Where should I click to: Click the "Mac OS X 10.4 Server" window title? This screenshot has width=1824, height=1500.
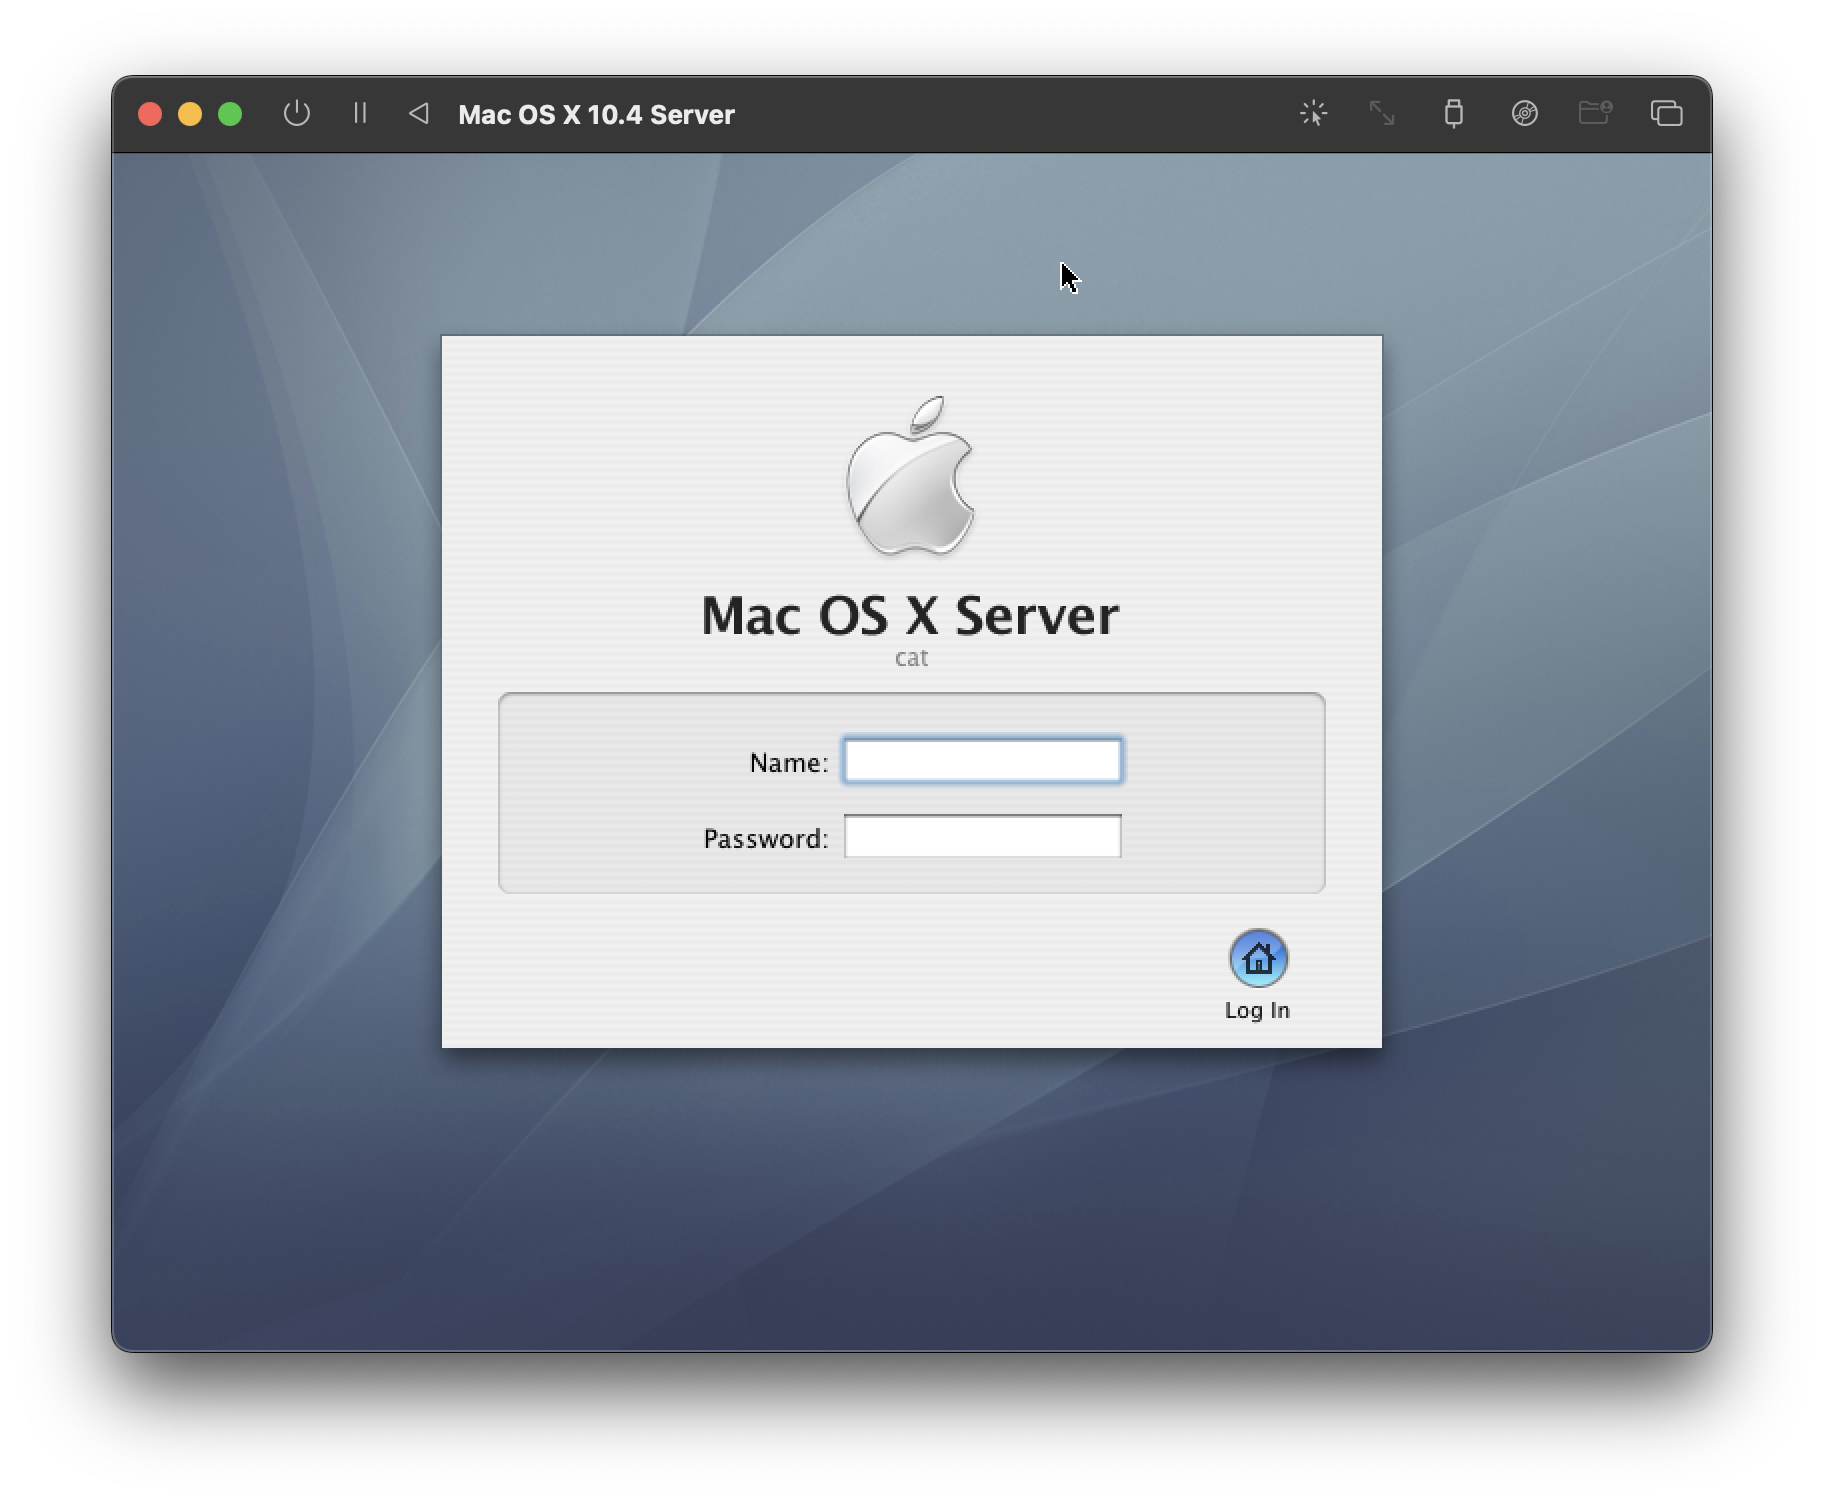click(x=596, y=115)
